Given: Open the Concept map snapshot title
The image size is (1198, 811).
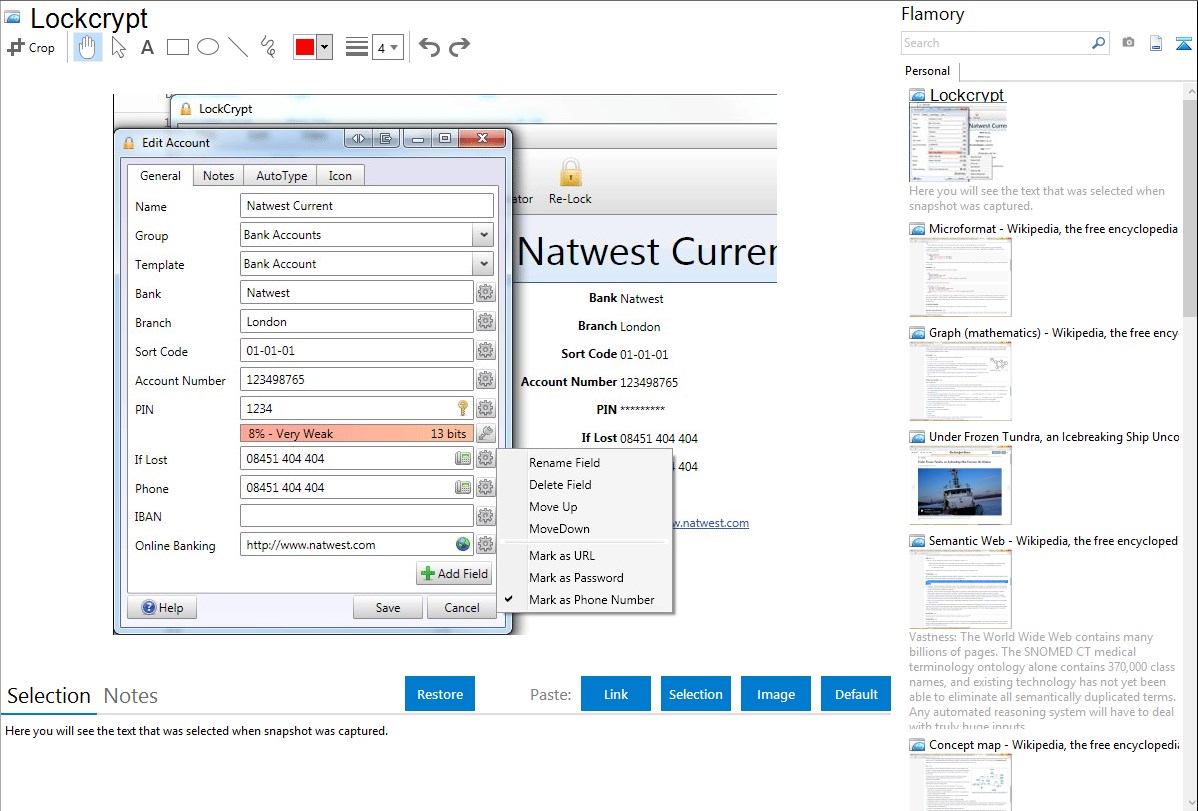Looking at the screenshot, I should click(1053, 745).
